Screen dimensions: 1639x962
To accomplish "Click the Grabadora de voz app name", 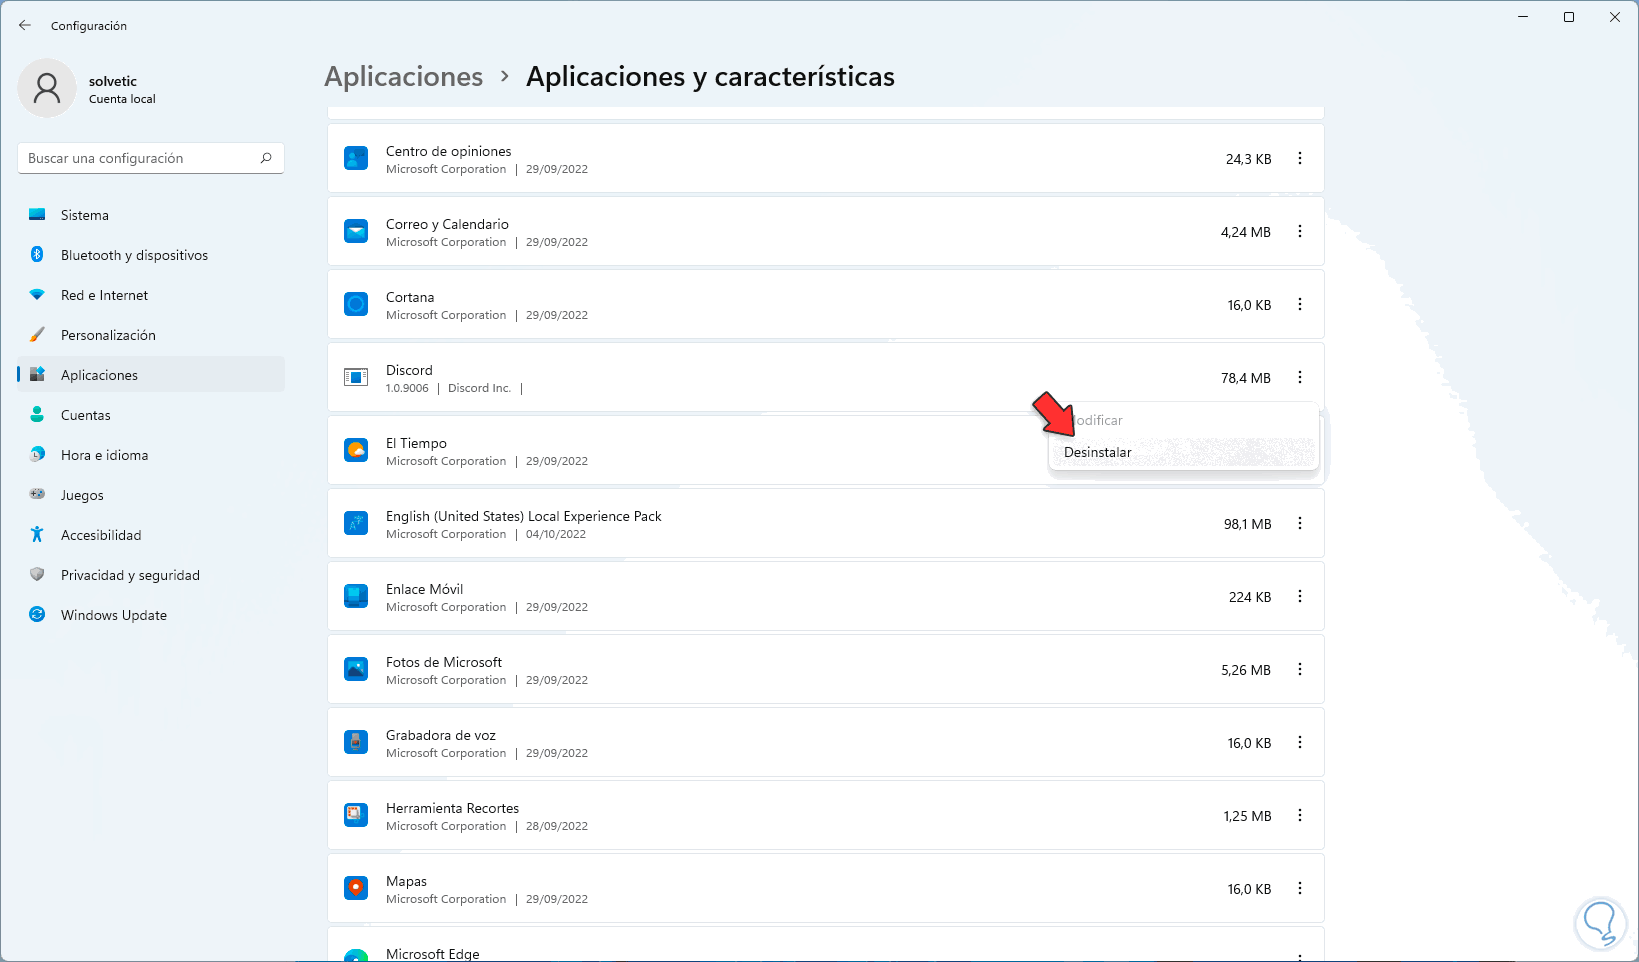I will [x=441, y=735].
